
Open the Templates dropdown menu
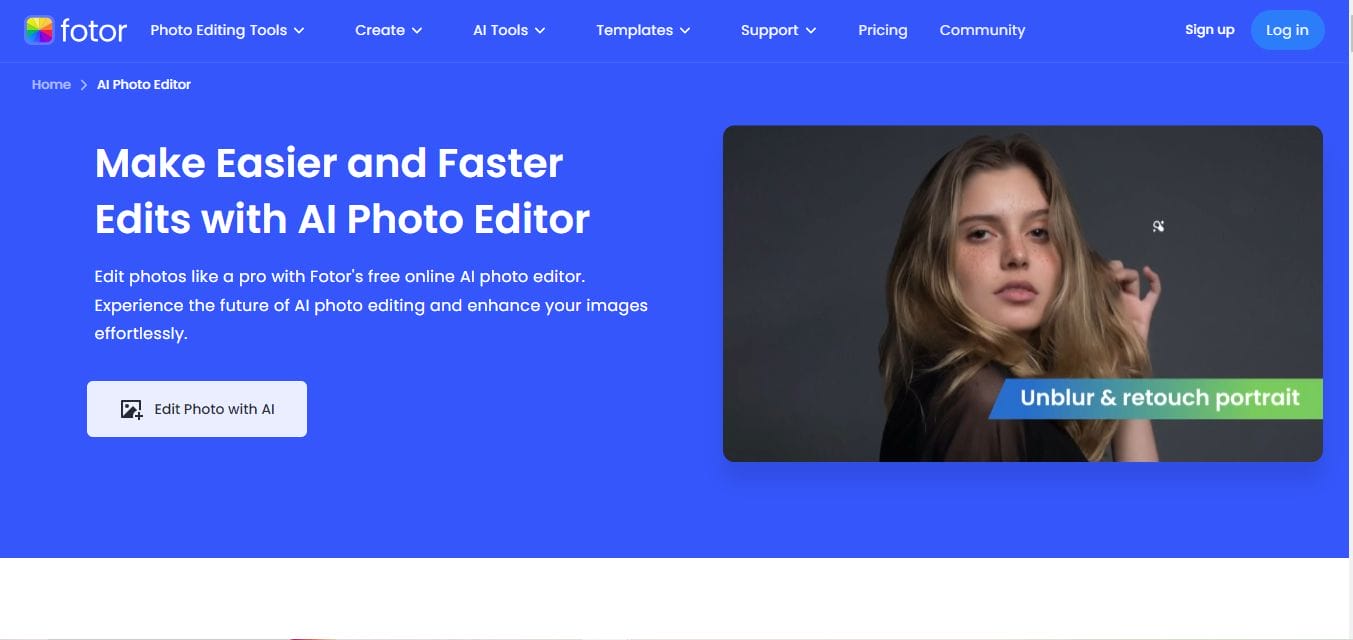643,30
